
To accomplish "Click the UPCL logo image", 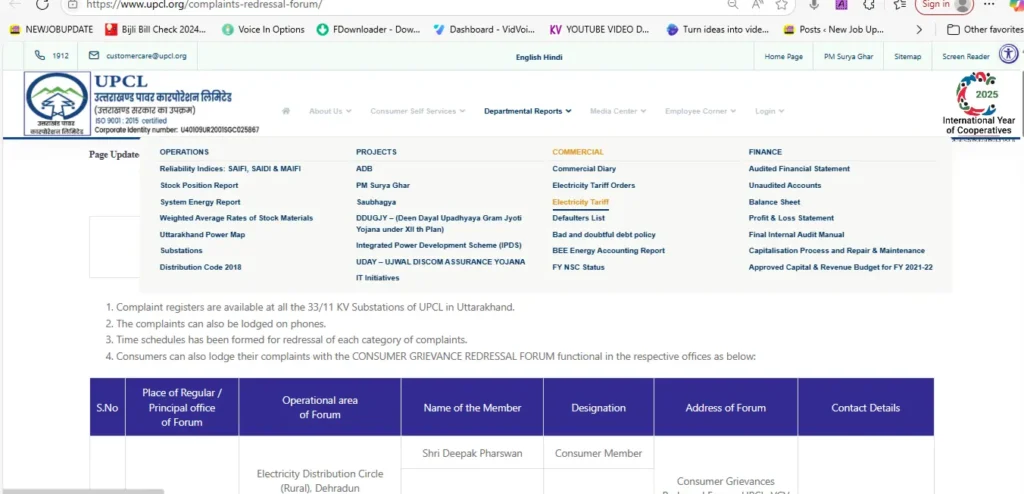I will tap(57, 104).
